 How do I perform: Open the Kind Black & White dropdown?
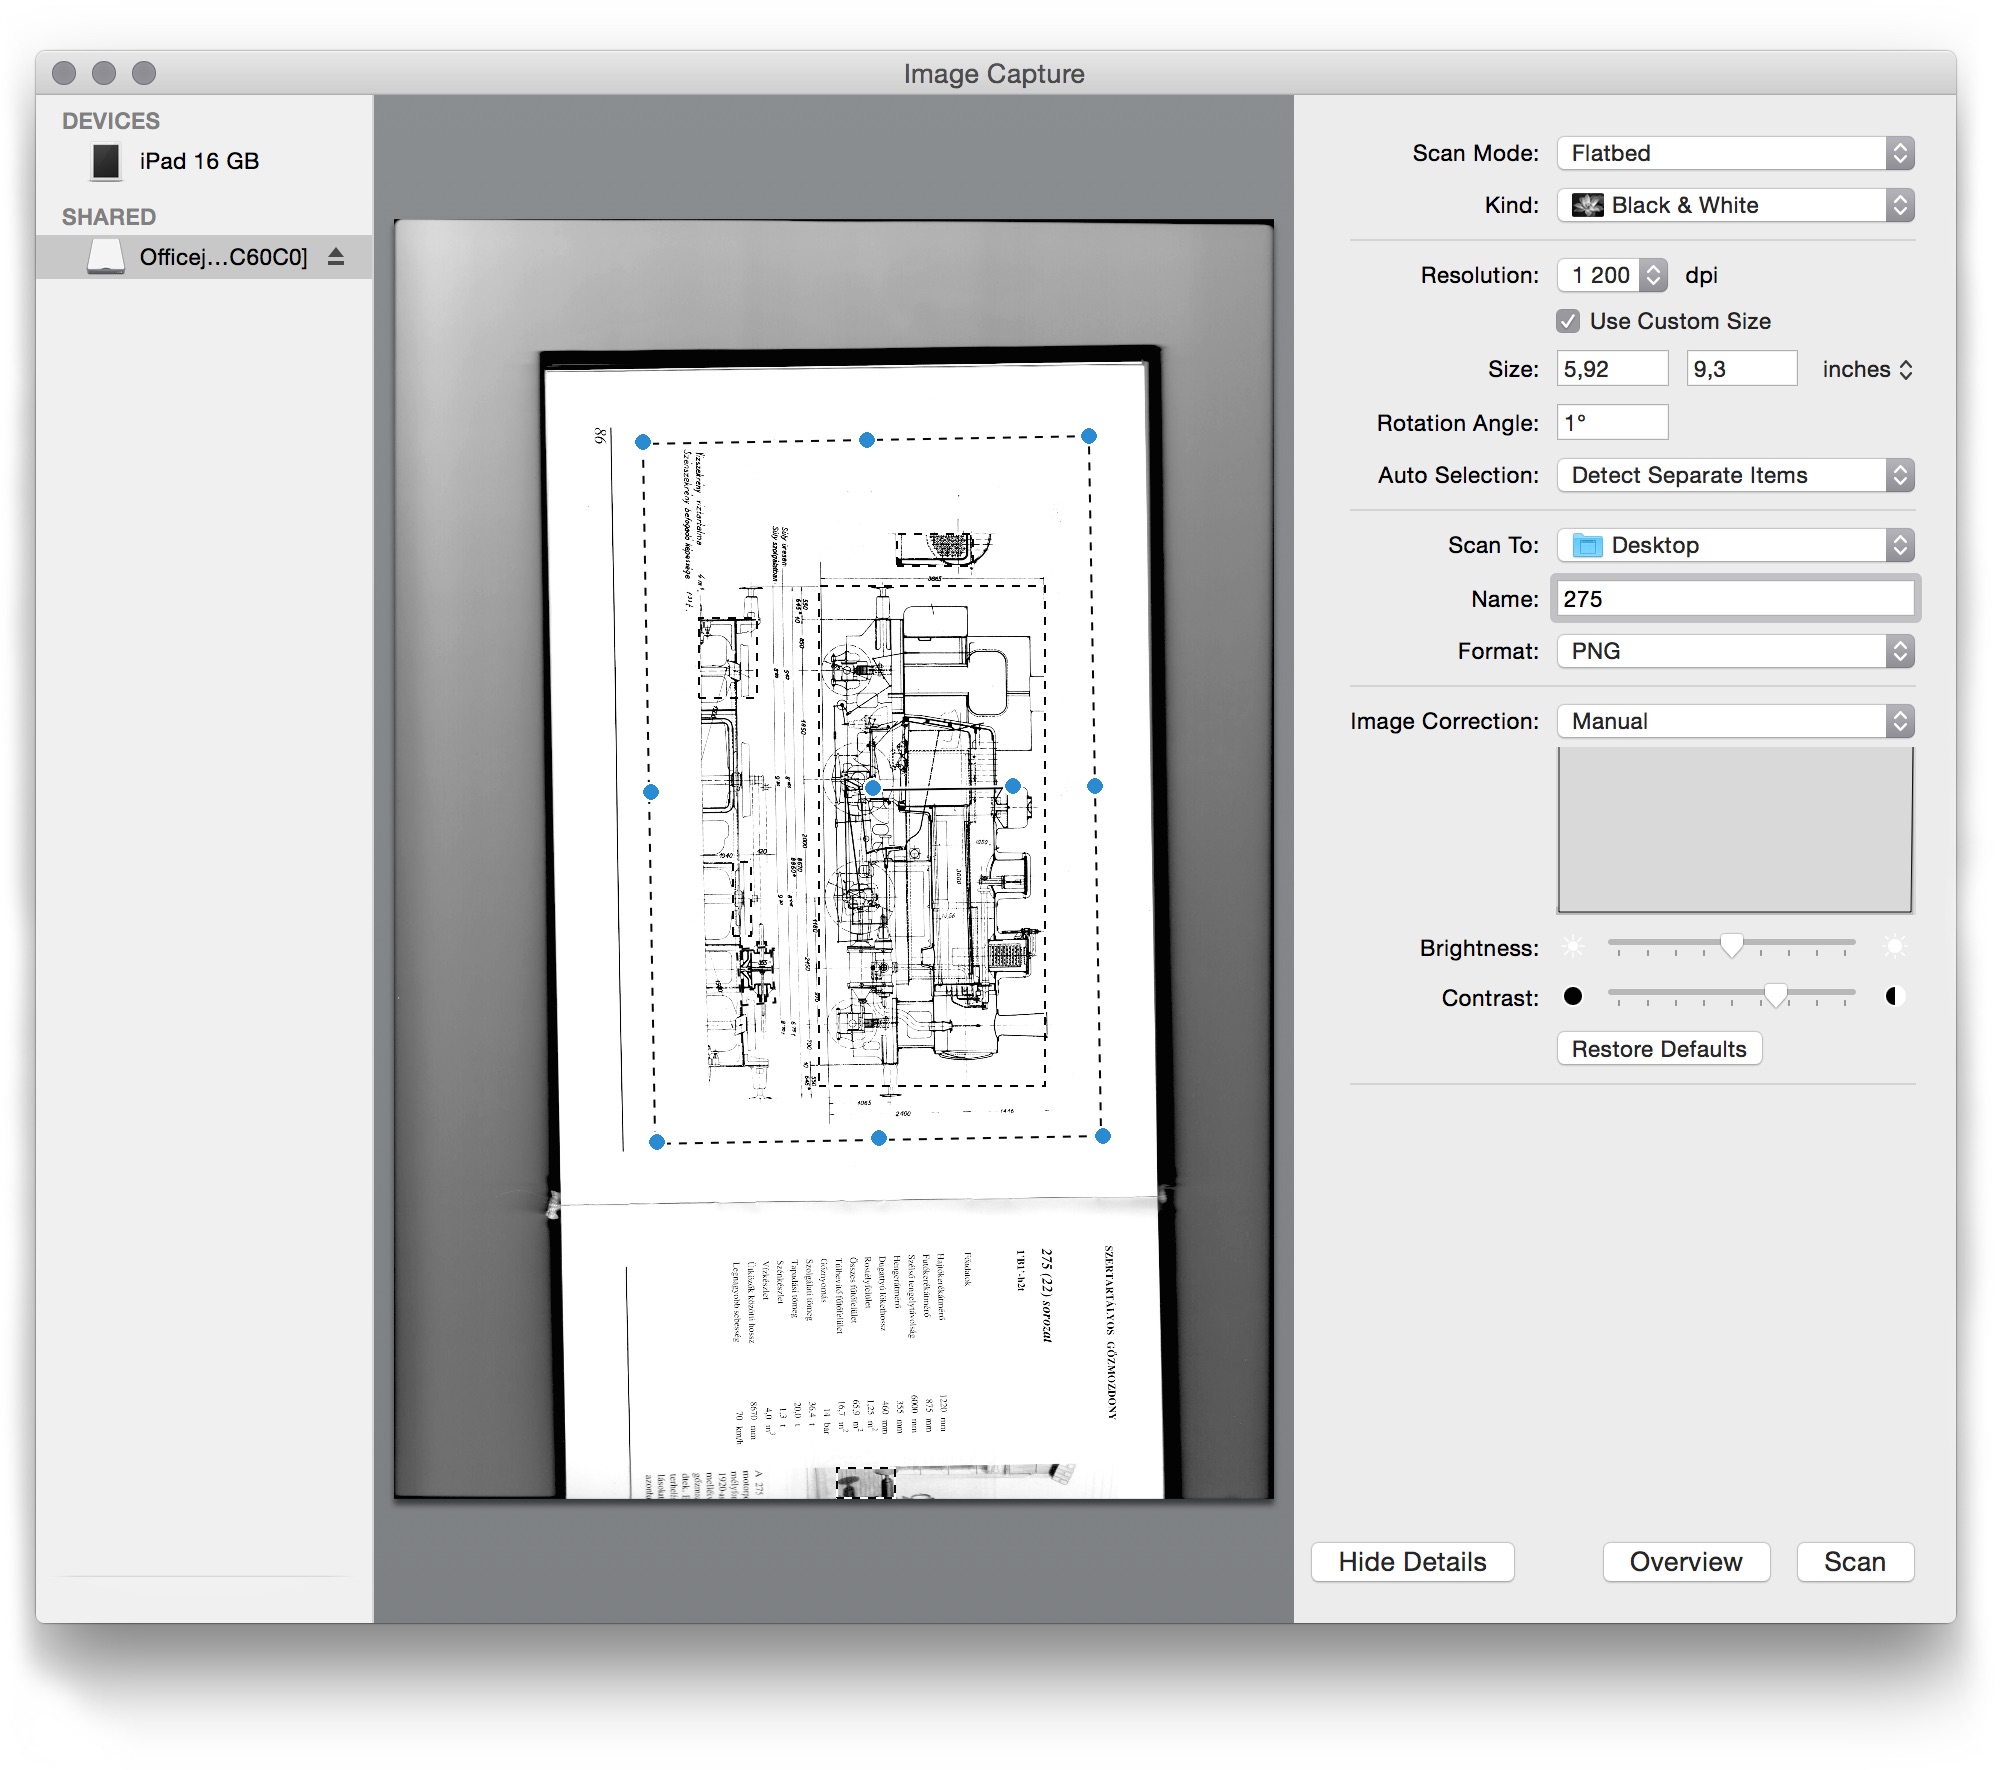[x=1735, y=205]
